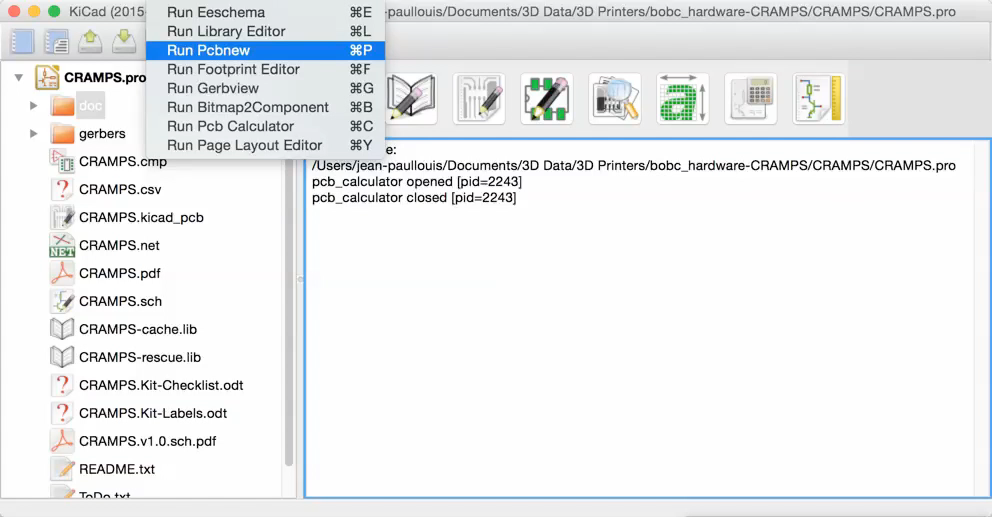Open the Library Editor book-and-pencil icon
The height and width of the screenshot is (517, 992).
[412, 98]
